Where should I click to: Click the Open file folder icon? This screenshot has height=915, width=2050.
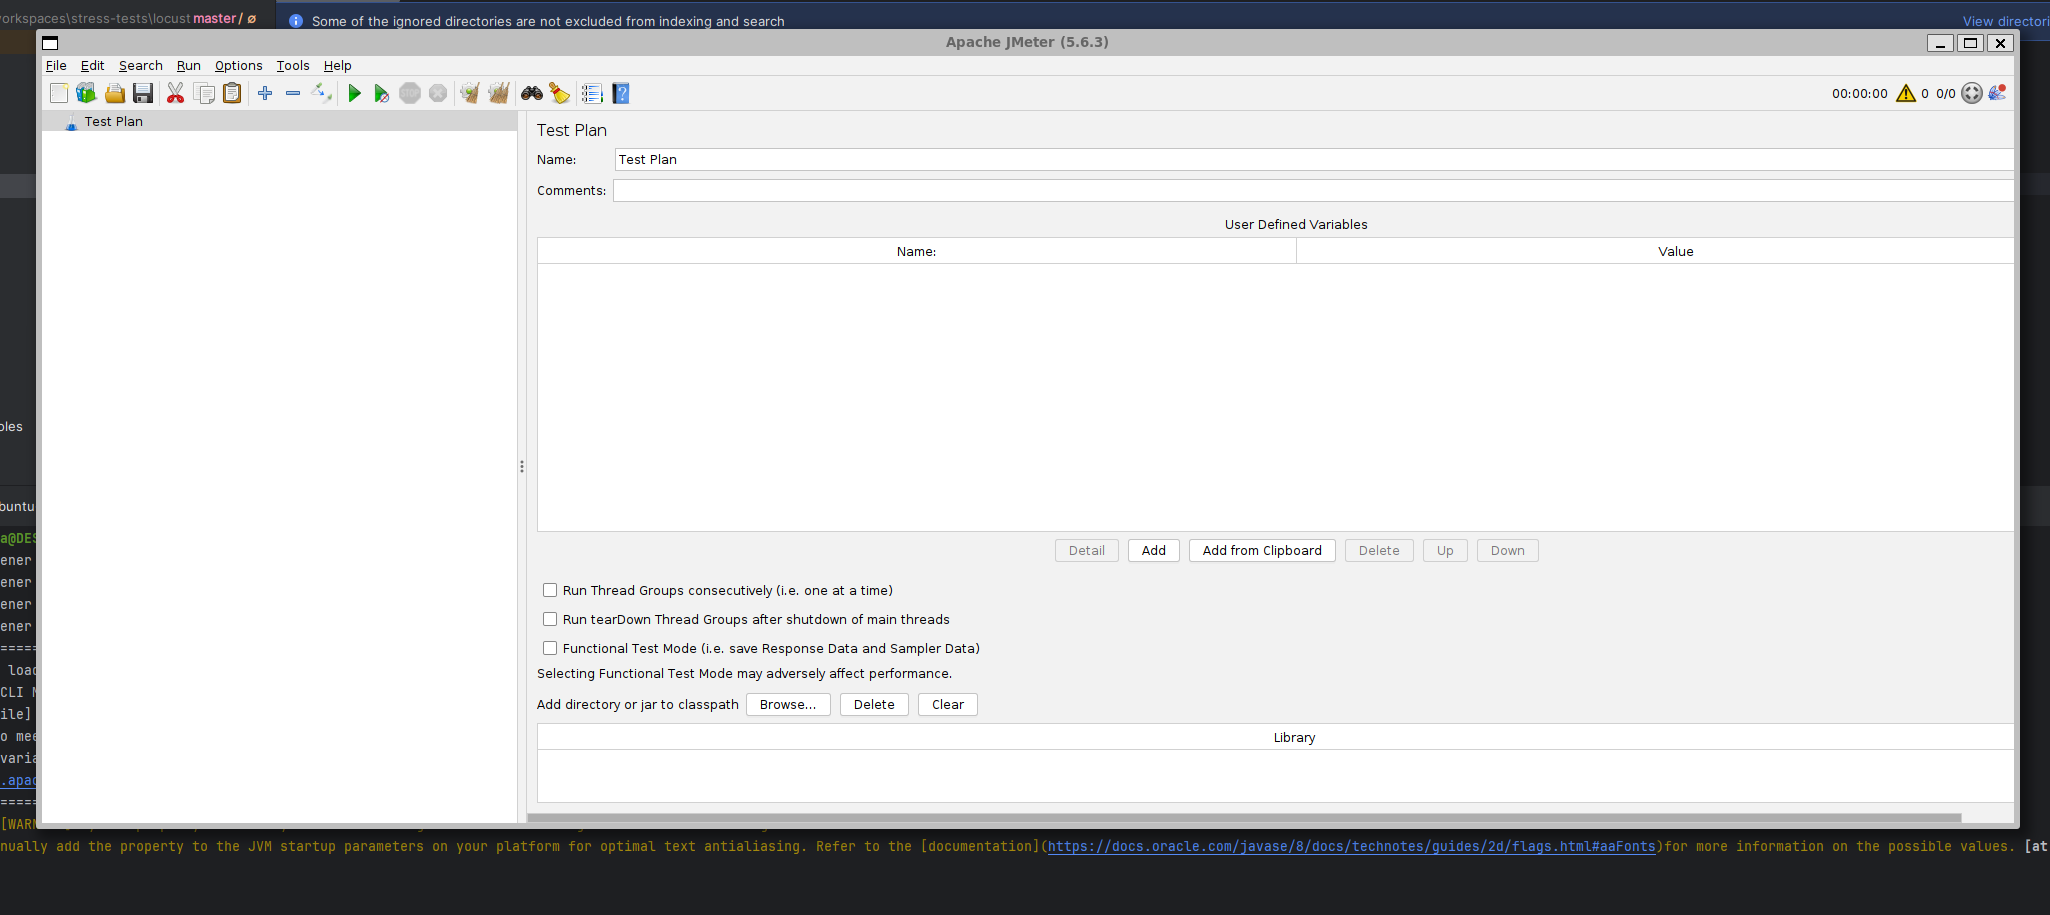pyautogui.click(x=115, y=93)
